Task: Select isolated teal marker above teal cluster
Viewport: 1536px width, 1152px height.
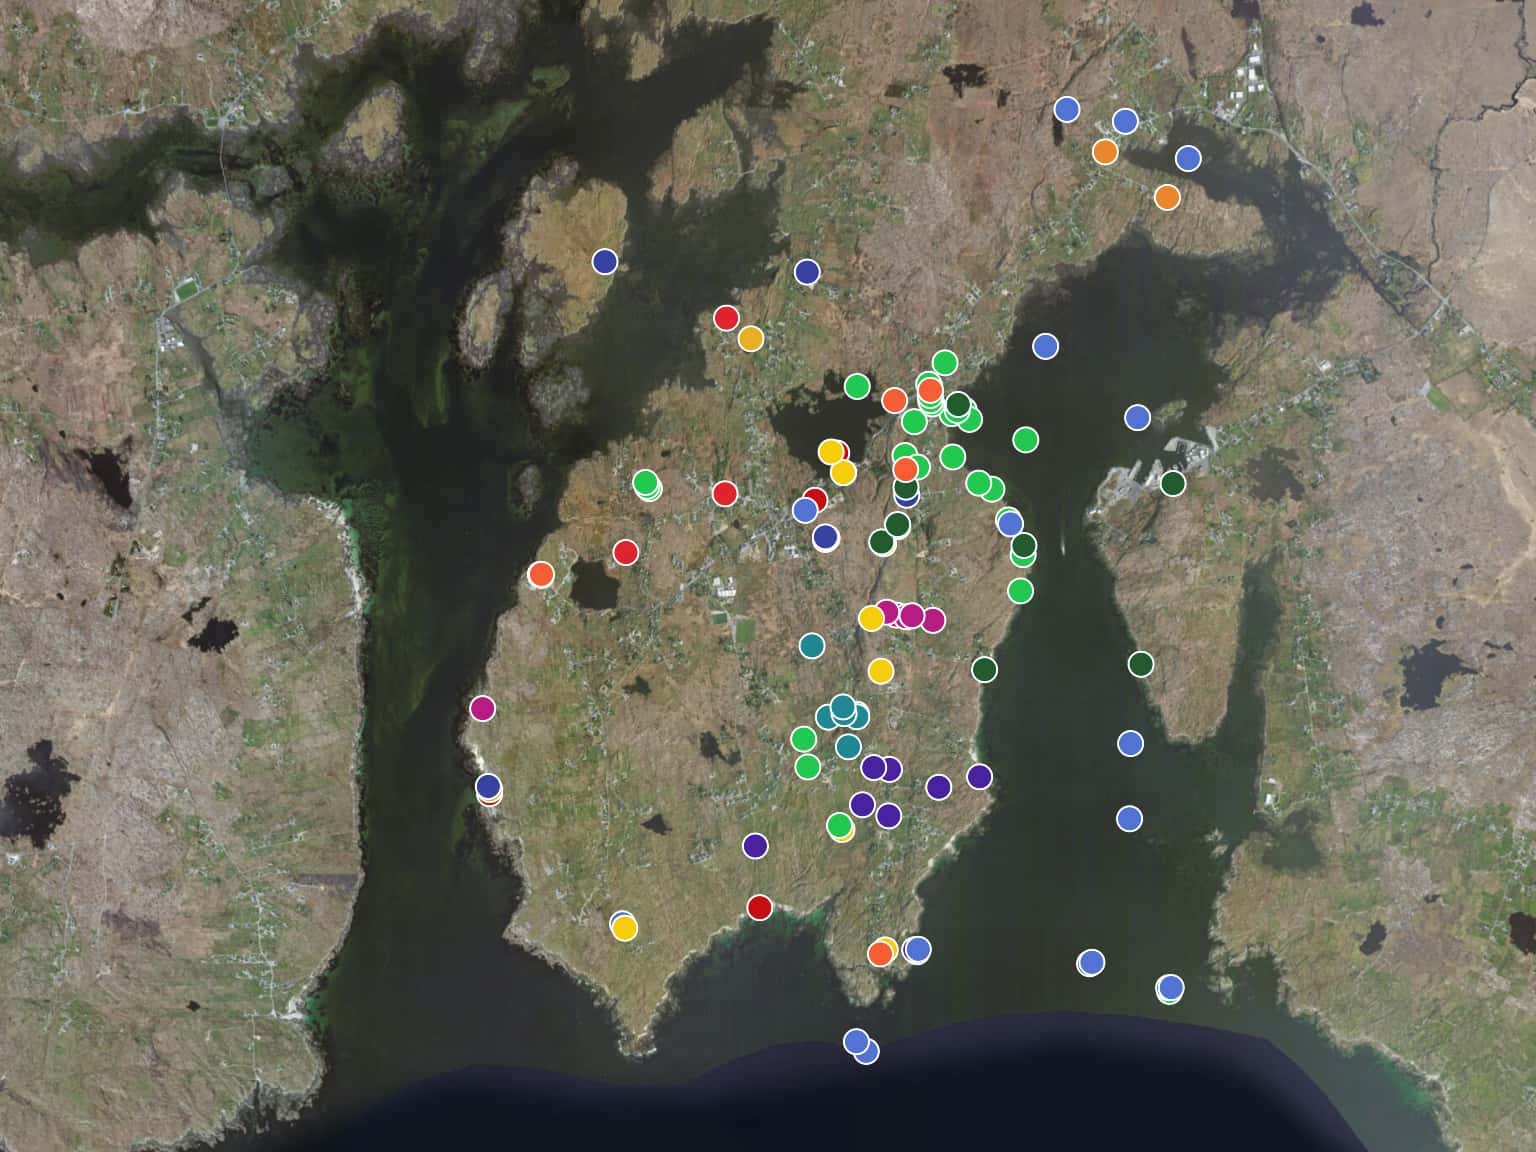Action: [x=812, y=645]
